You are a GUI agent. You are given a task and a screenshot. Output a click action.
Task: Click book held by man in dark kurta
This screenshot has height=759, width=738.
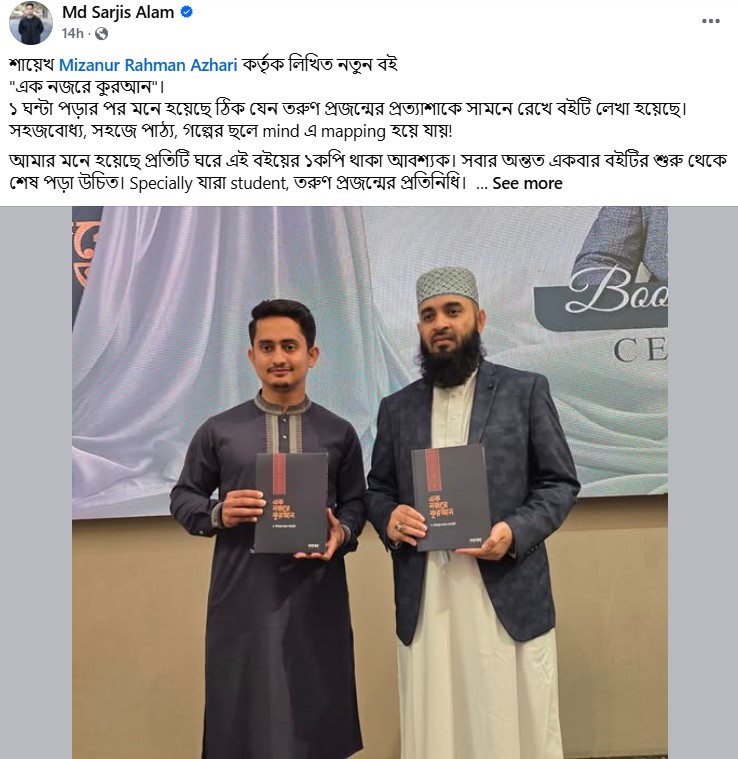(x=291, y=503)
